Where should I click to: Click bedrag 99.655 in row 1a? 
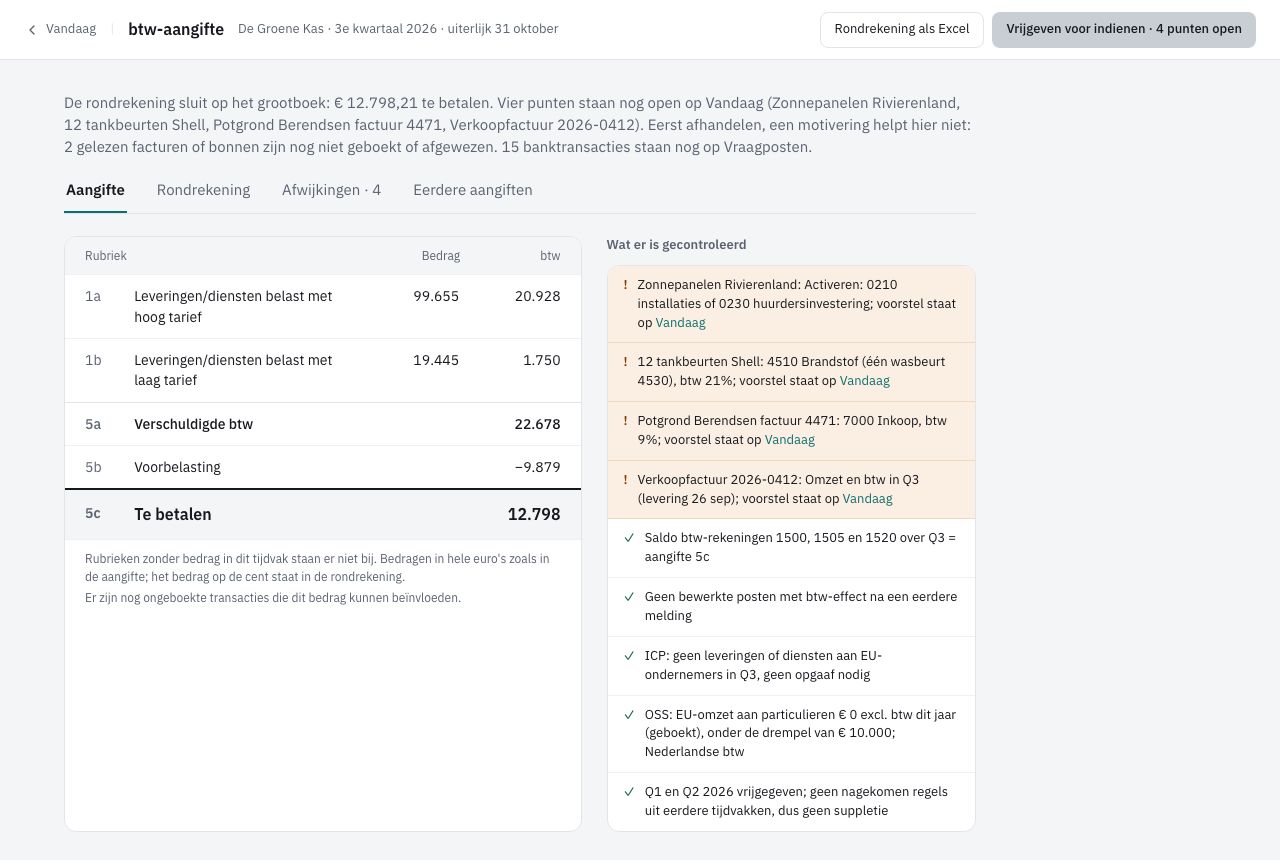point(436,296)
